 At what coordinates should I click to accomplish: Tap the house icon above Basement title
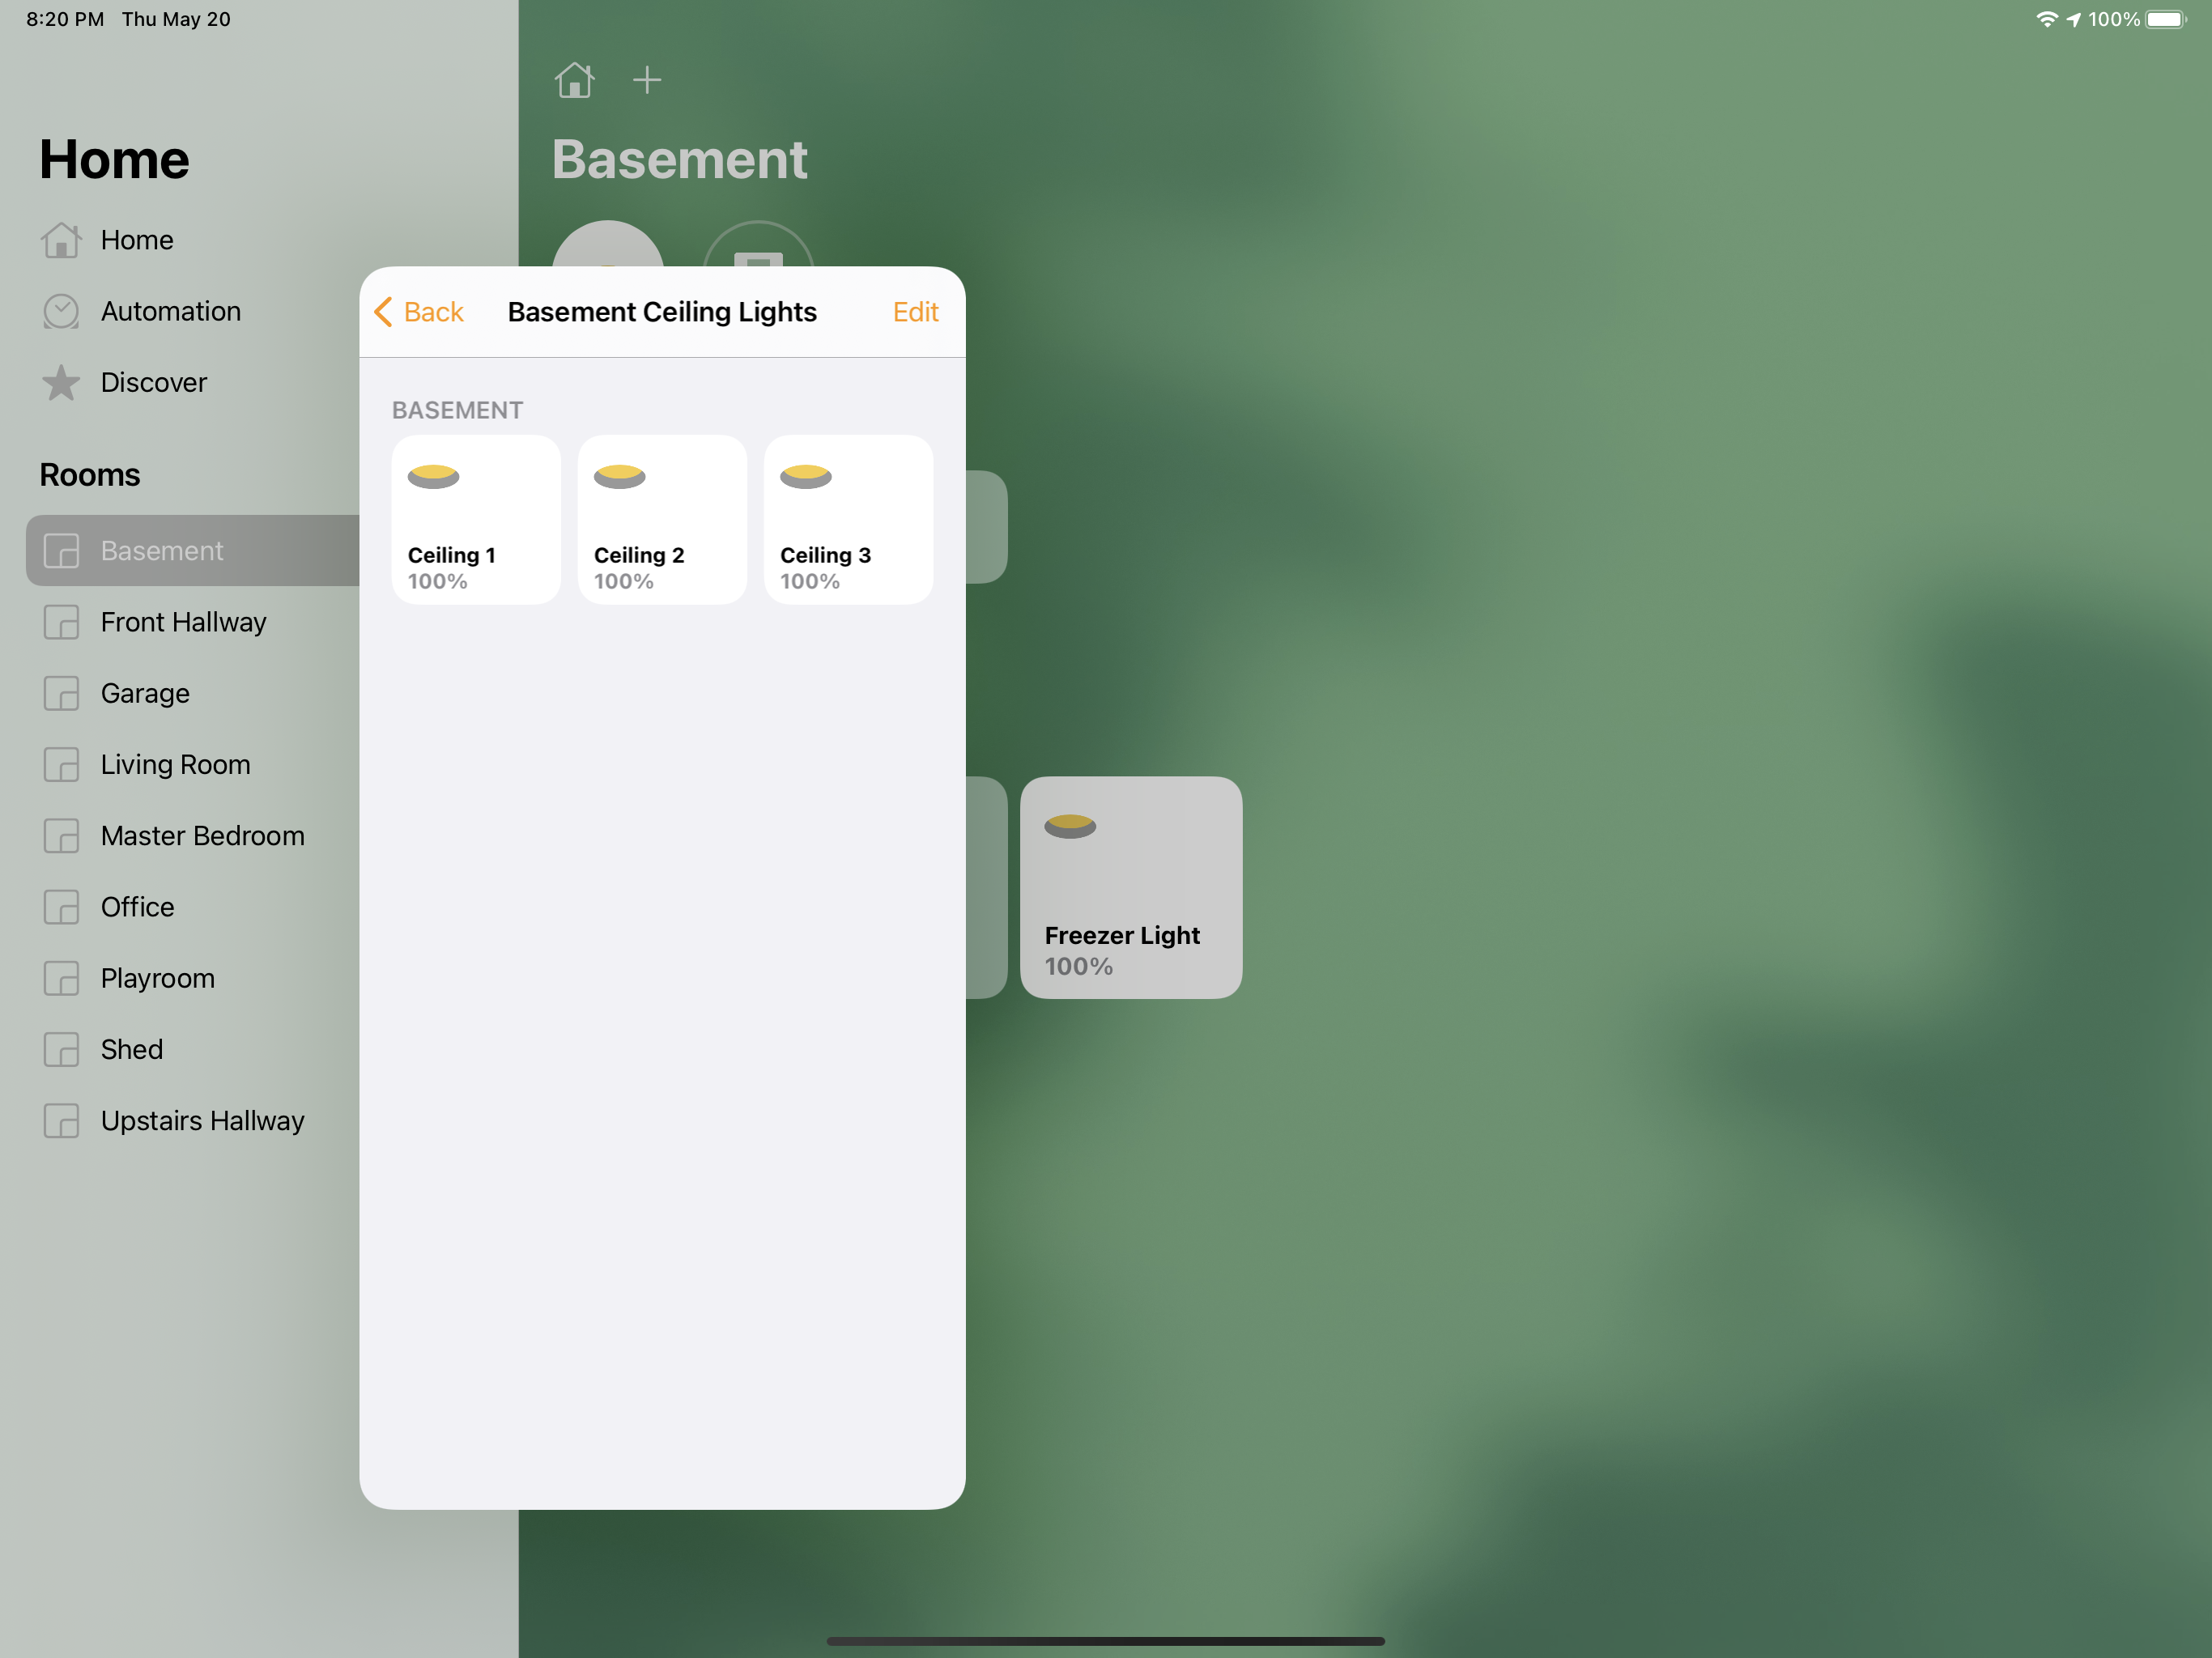(574, 80)
